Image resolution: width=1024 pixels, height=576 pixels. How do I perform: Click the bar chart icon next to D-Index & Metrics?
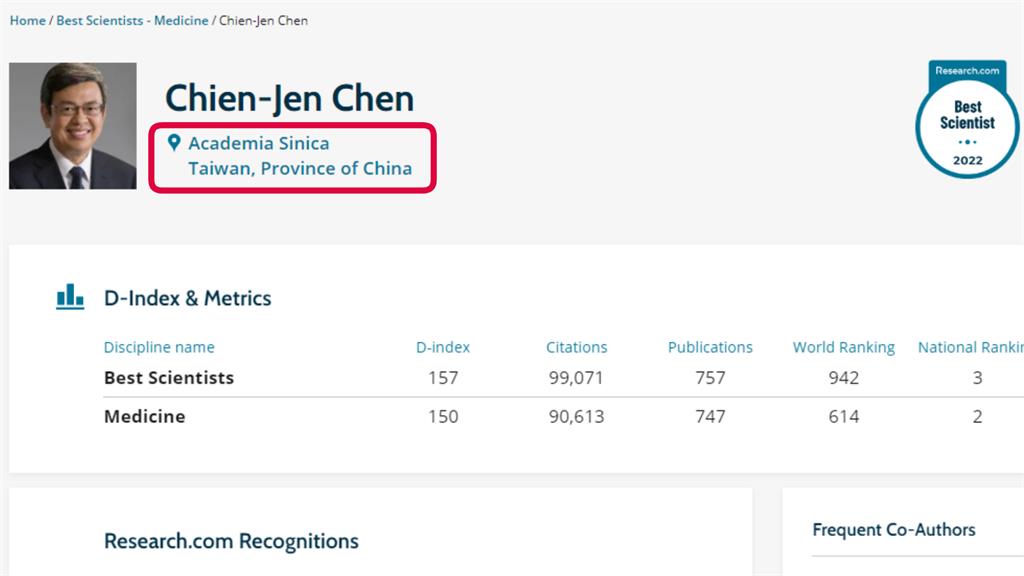70,297
